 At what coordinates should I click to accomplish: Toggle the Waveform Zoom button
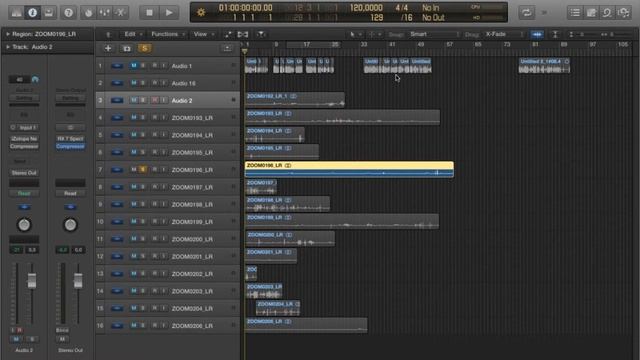pos(537,34)
